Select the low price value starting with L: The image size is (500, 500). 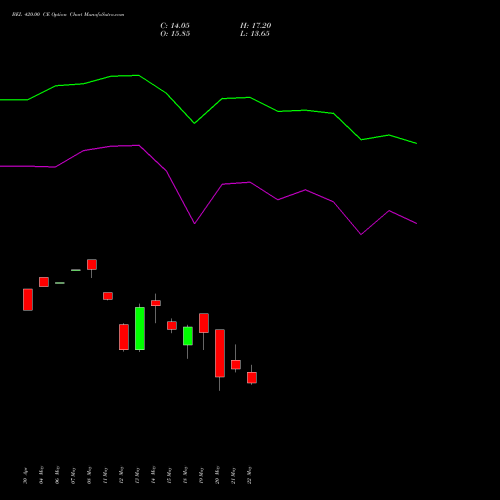point(255,34)
